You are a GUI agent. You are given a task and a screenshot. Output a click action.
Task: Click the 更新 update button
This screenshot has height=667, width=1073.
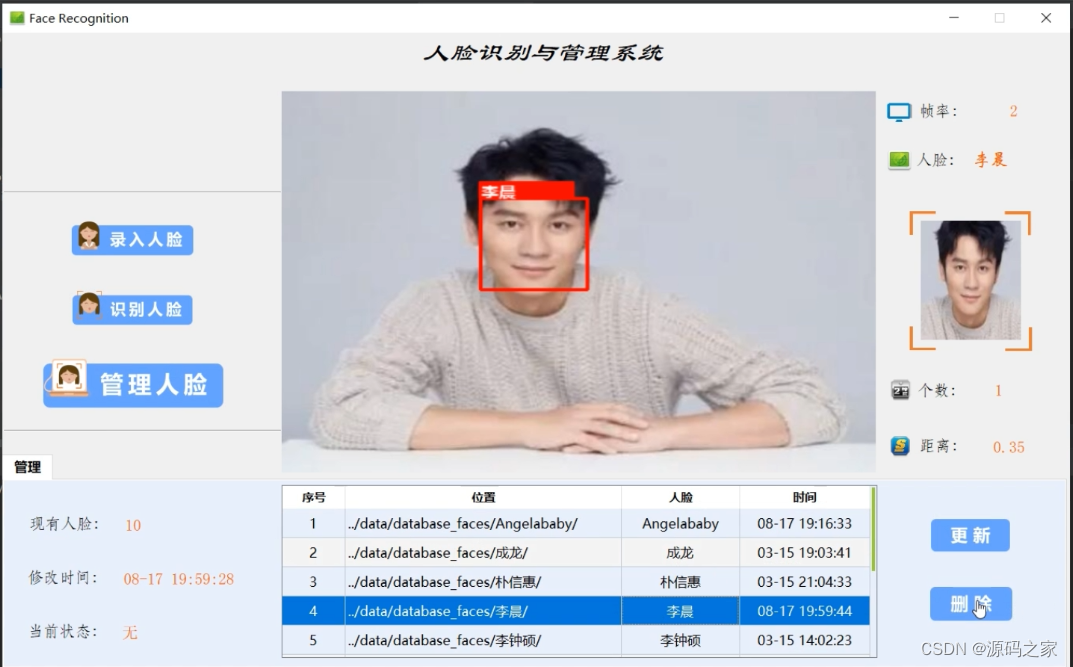tap(970, 535)
